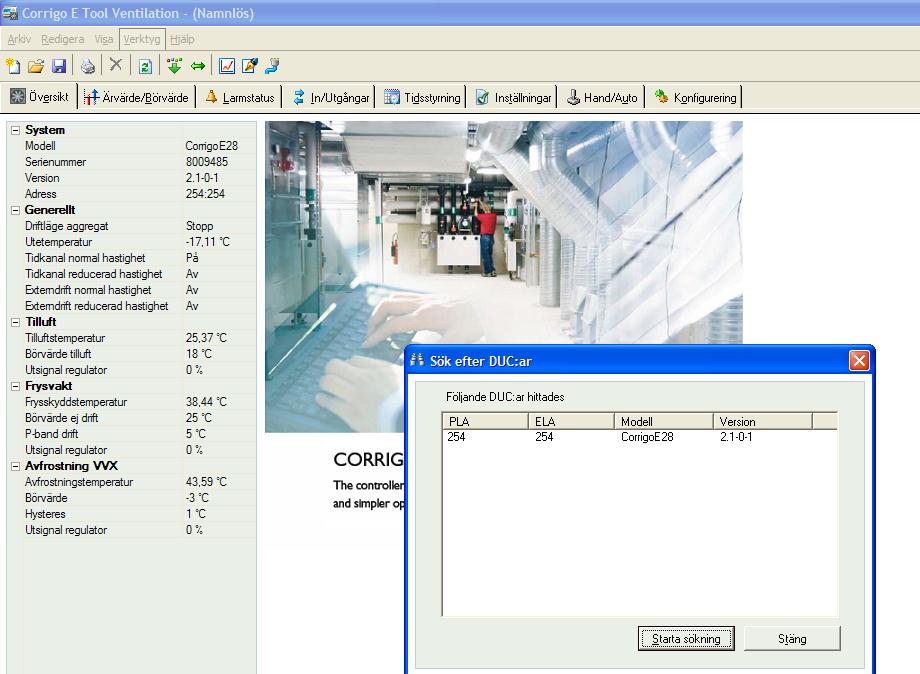Image resolution: width=920 pixels, height=674 pixels.
Task: Open the Hjälp menu
Action: tap(182, 39)
